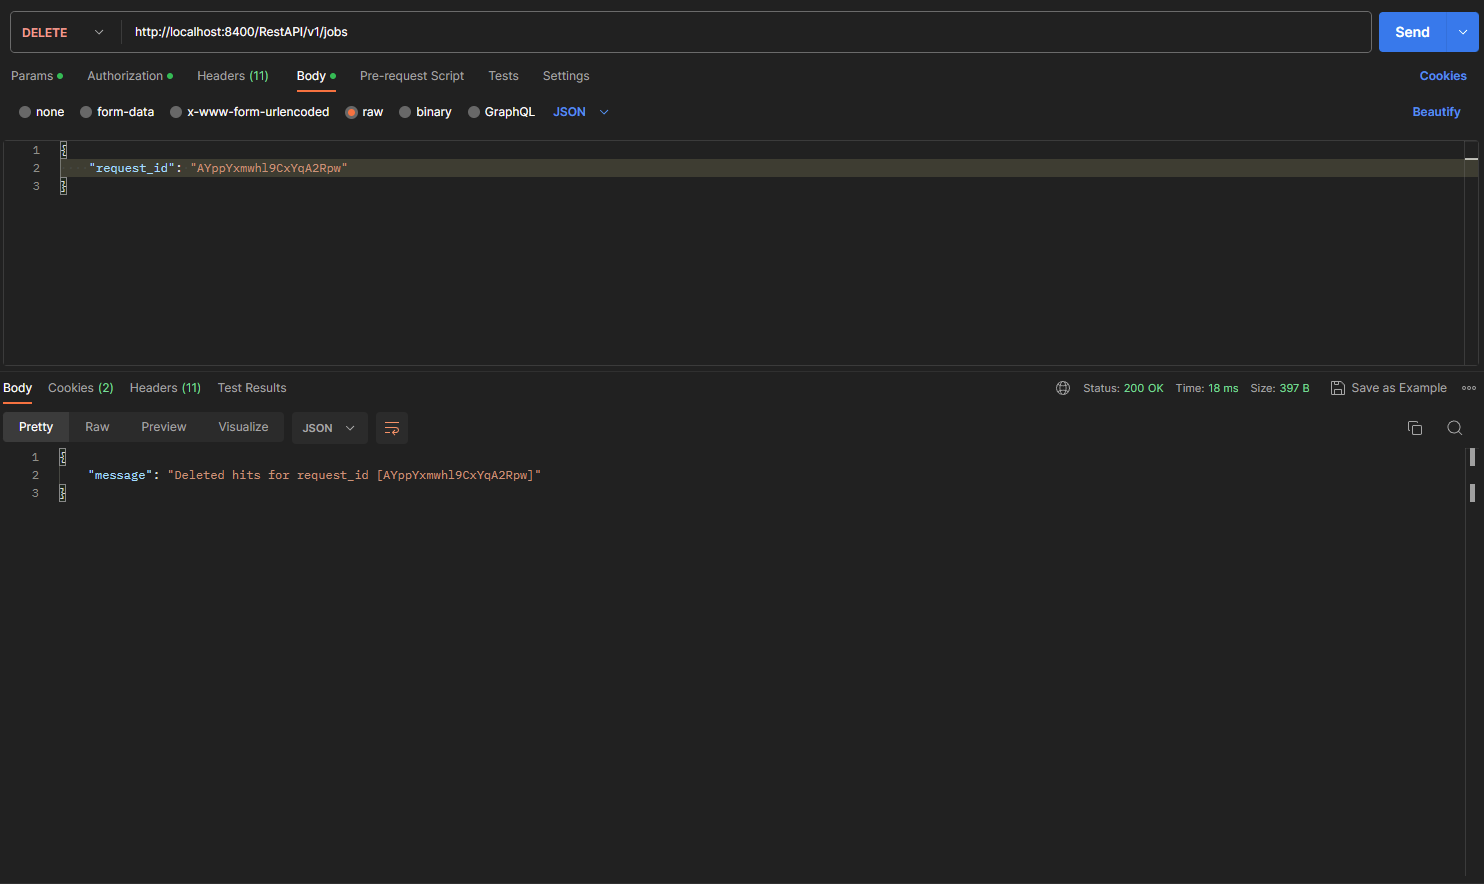Choose GraphQL as the body format
This screenshot has width=1484, height=884.
501,111
